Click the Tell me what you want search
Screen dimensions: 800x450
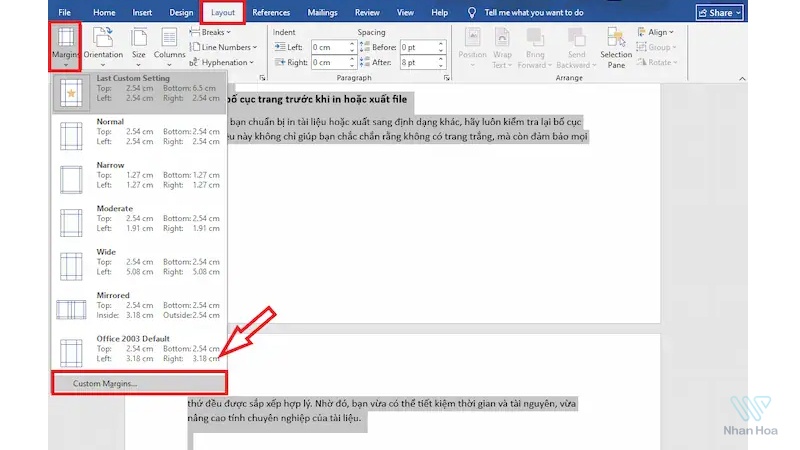[x=534, y=12]
